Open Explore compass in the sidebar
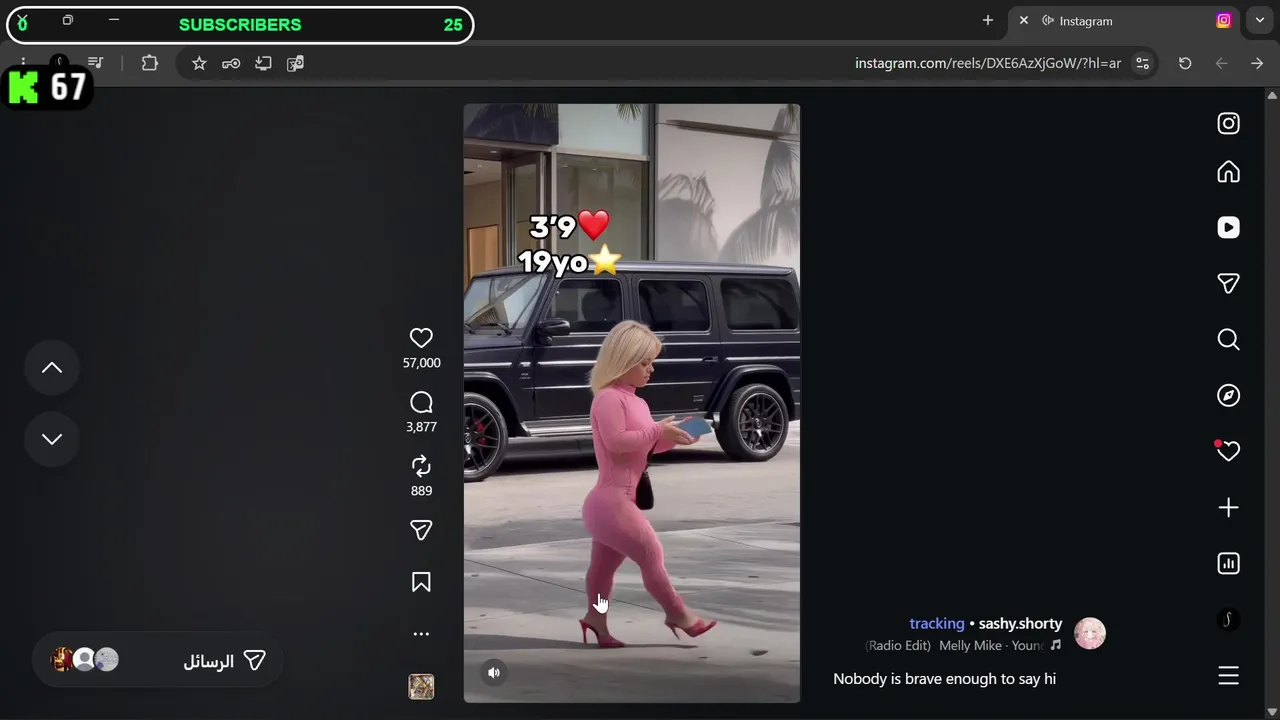1280x720 pixels. [1228, 396]
